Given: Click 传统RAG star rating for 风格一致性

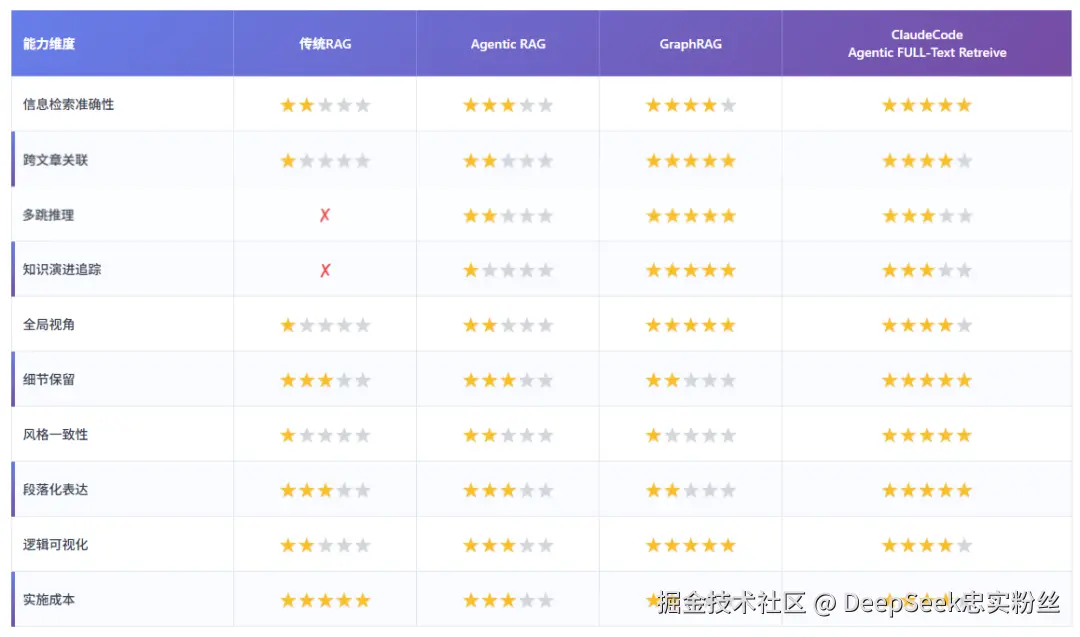Looking at the screenshot, I should 325,435.
